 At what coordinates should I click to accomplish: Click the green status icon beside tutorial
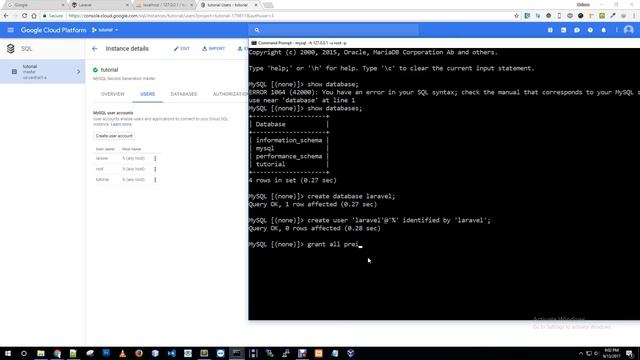click(x=96, y=70)
